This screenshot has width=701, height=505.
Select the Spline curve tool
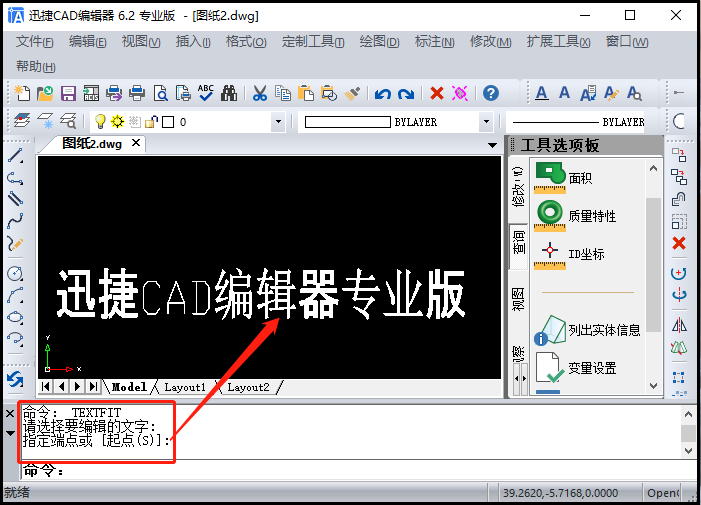coord(15,220)
